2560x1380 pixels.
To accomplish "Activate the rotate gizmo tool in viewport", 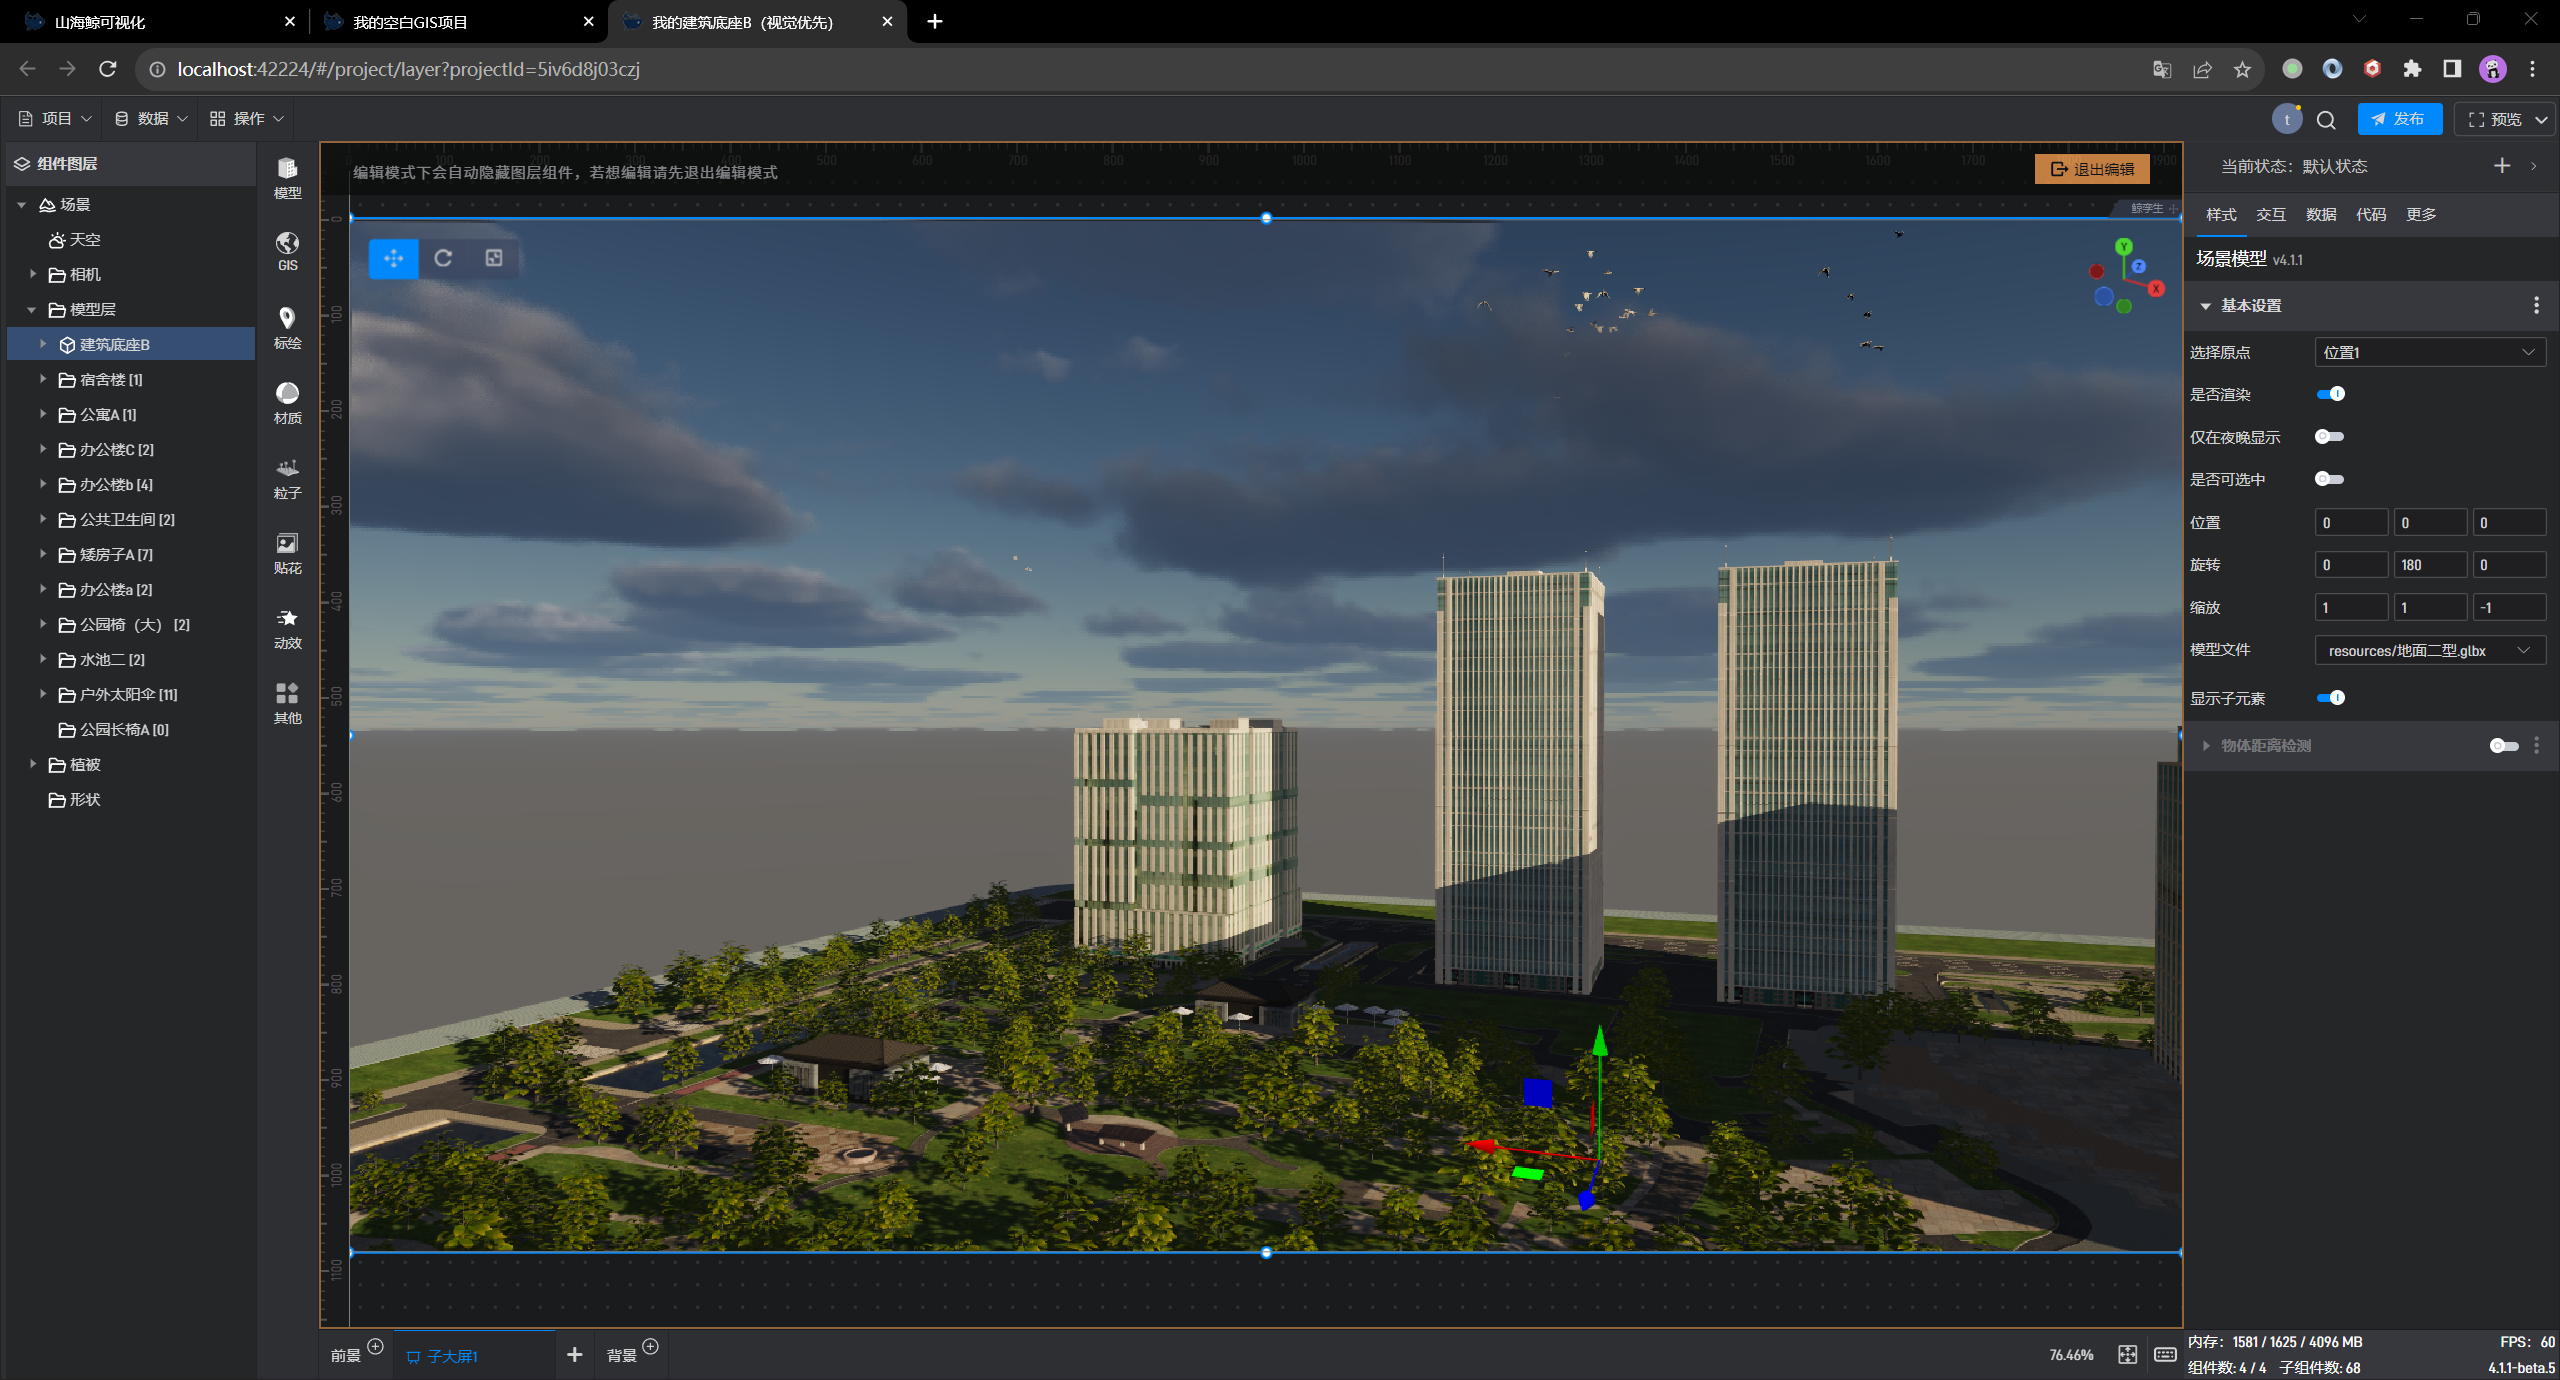I will [x=443, y=258].
